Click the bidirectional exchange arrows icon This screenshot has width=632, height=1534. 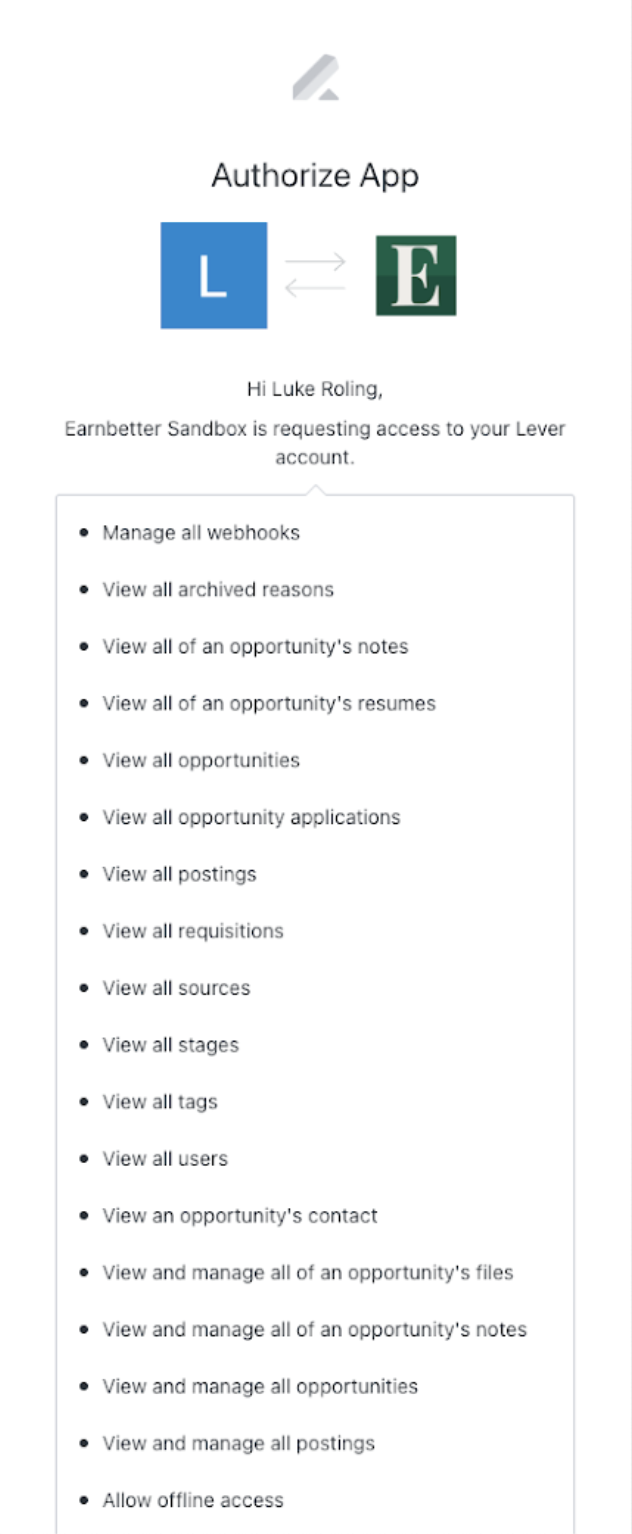pyautogui.click(x=316, y=275)
